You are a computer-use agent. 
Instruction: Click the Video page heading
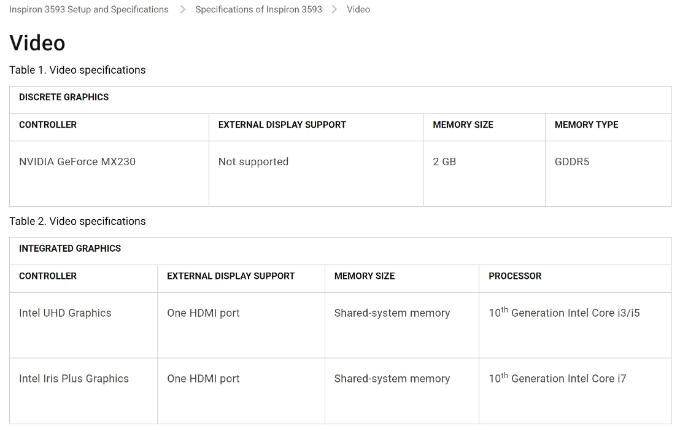tap(37, 43)
